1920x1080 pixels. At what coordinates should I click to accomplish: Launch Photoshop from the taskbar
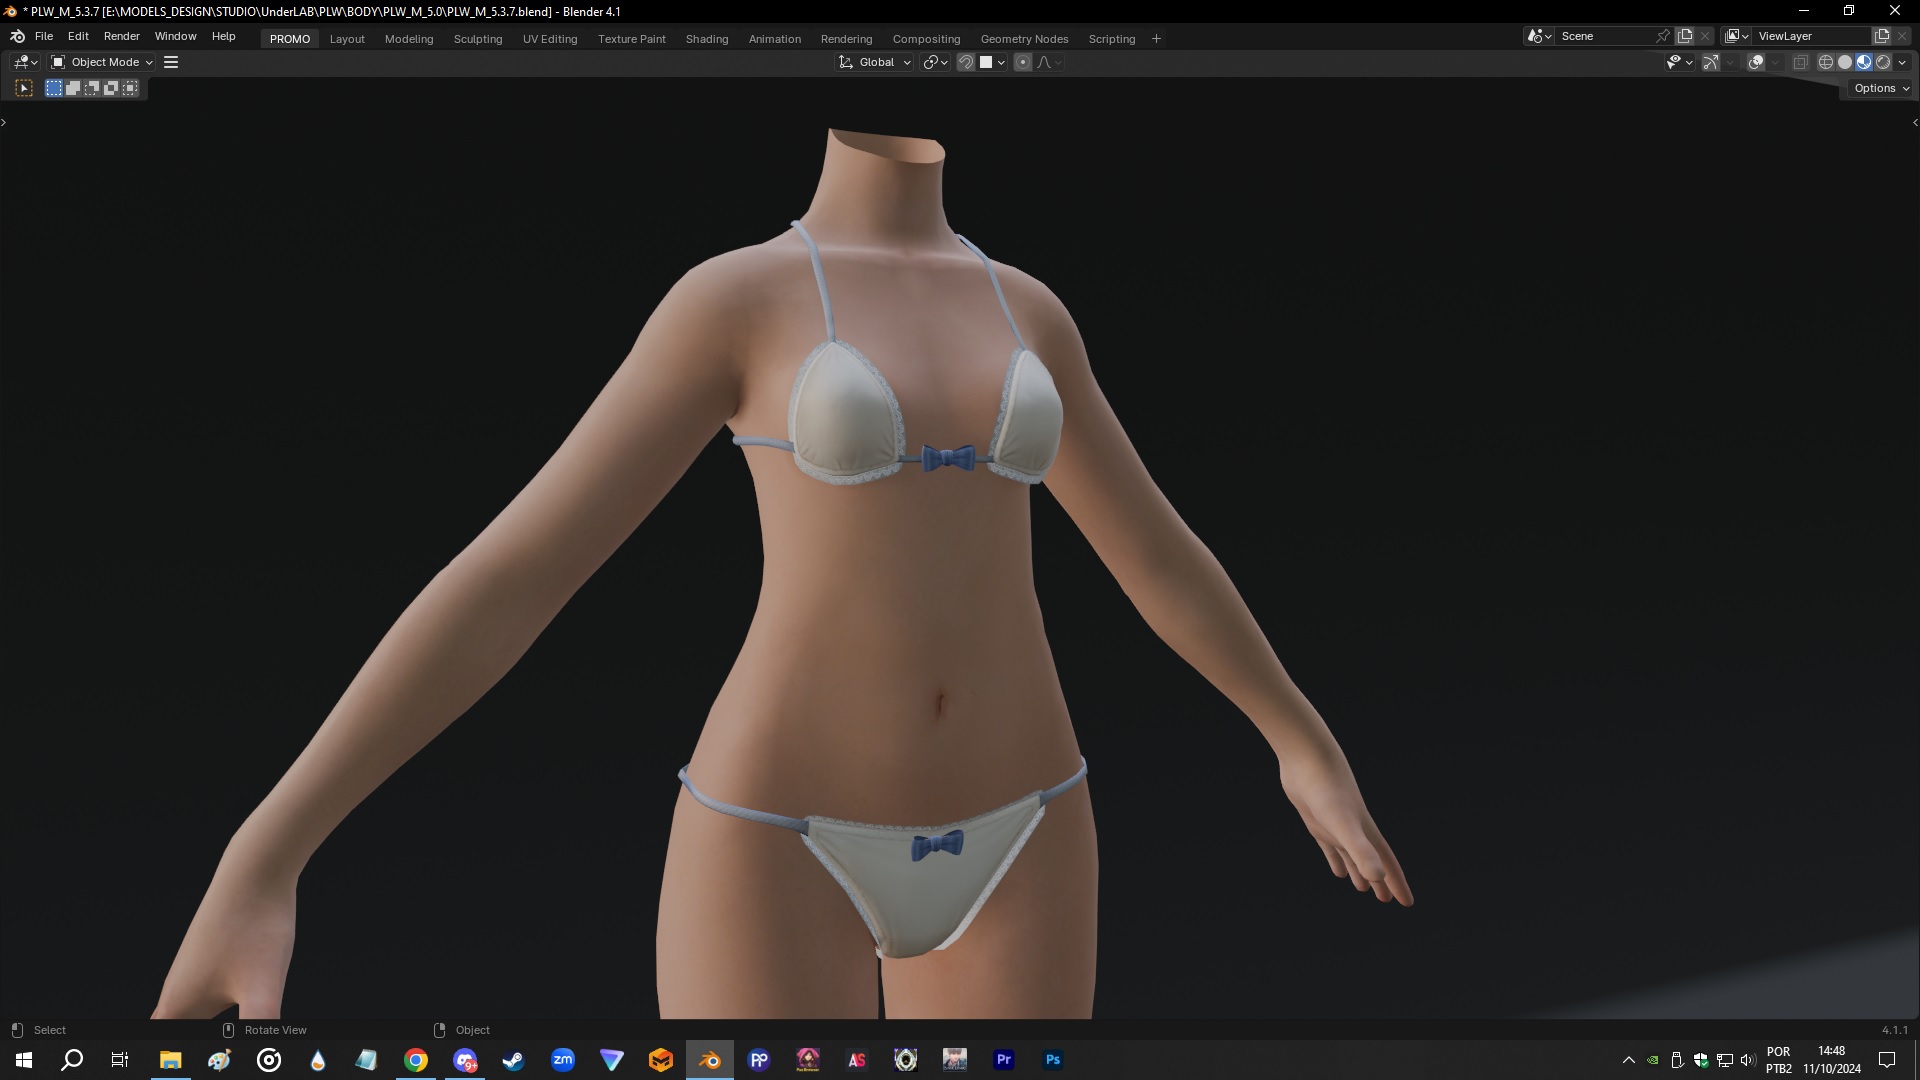(x=1052, y=1059)
